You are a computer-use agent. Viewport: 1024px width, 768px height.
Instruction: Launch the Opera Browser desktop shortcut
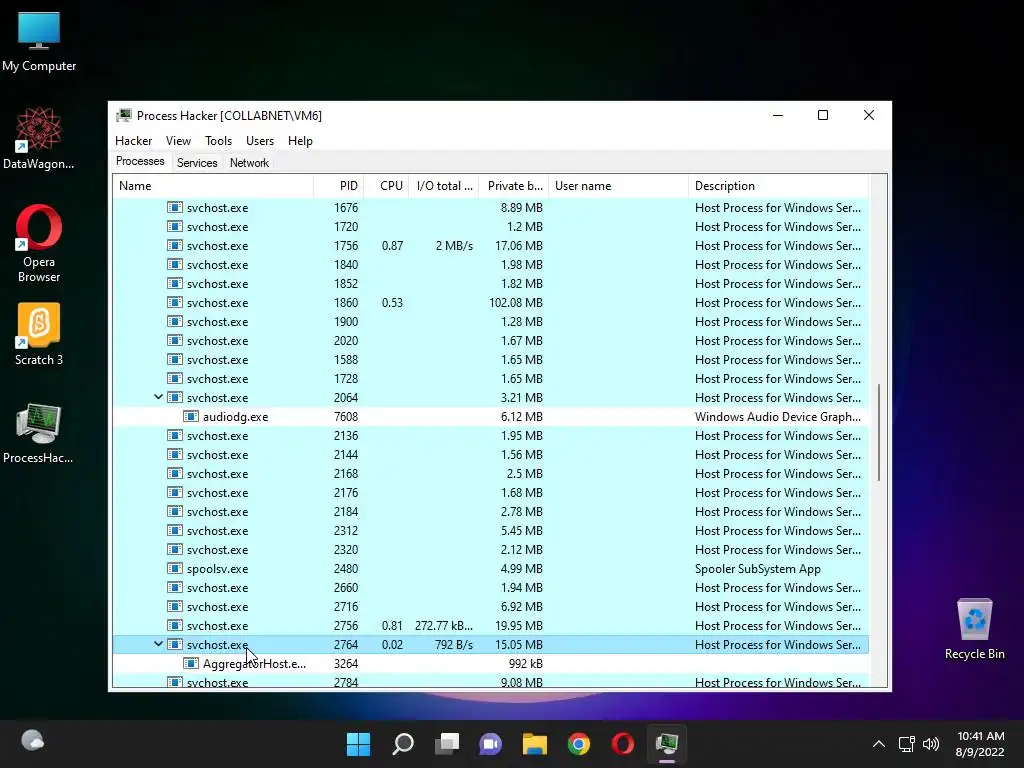tap(39, 244)
